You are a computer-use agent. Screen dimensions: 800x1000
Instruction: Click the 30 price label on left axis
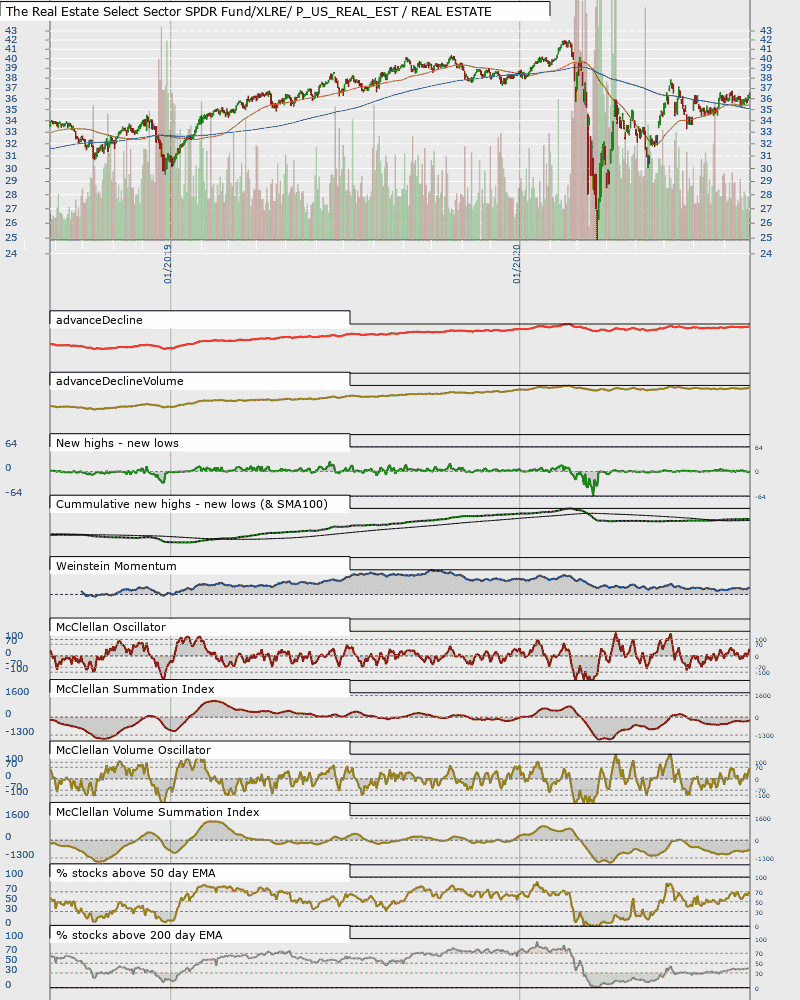pyautogui.click(x=11, y=169)
